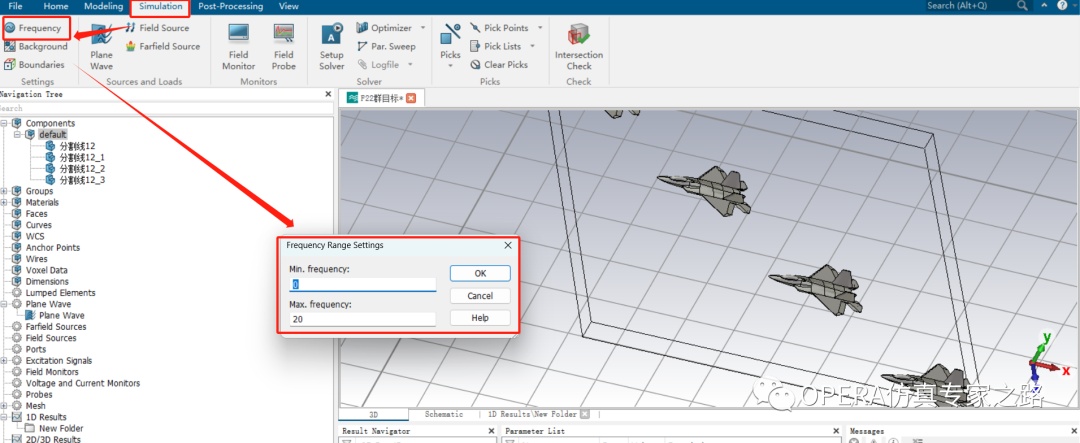Expand the Mesh tree node
Viewport: 1080px width, 443px height.
pos(5,406)
